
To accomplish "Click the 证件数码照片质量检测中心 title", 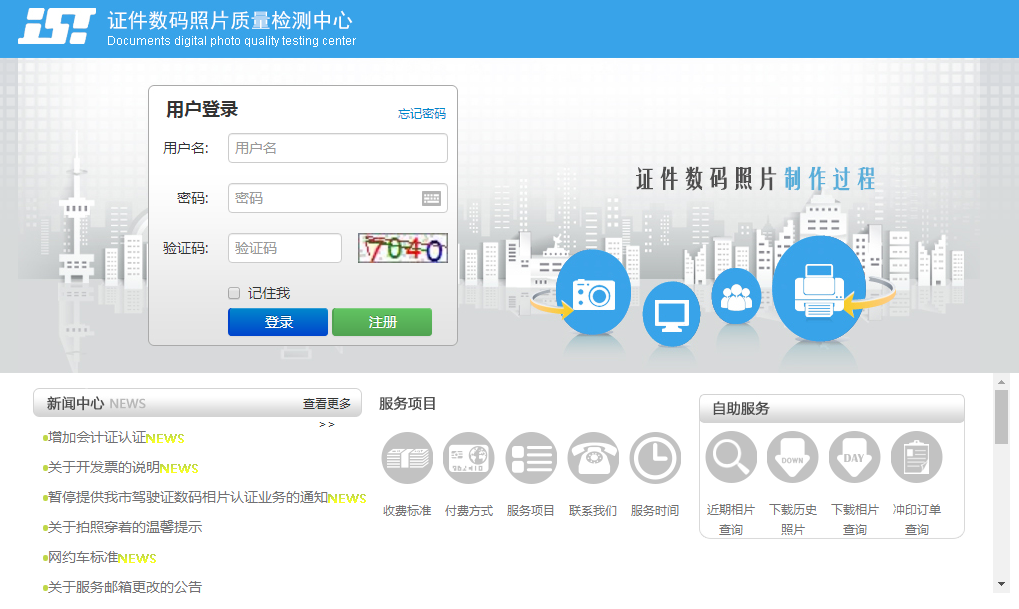I will click(x=230, y=21).
